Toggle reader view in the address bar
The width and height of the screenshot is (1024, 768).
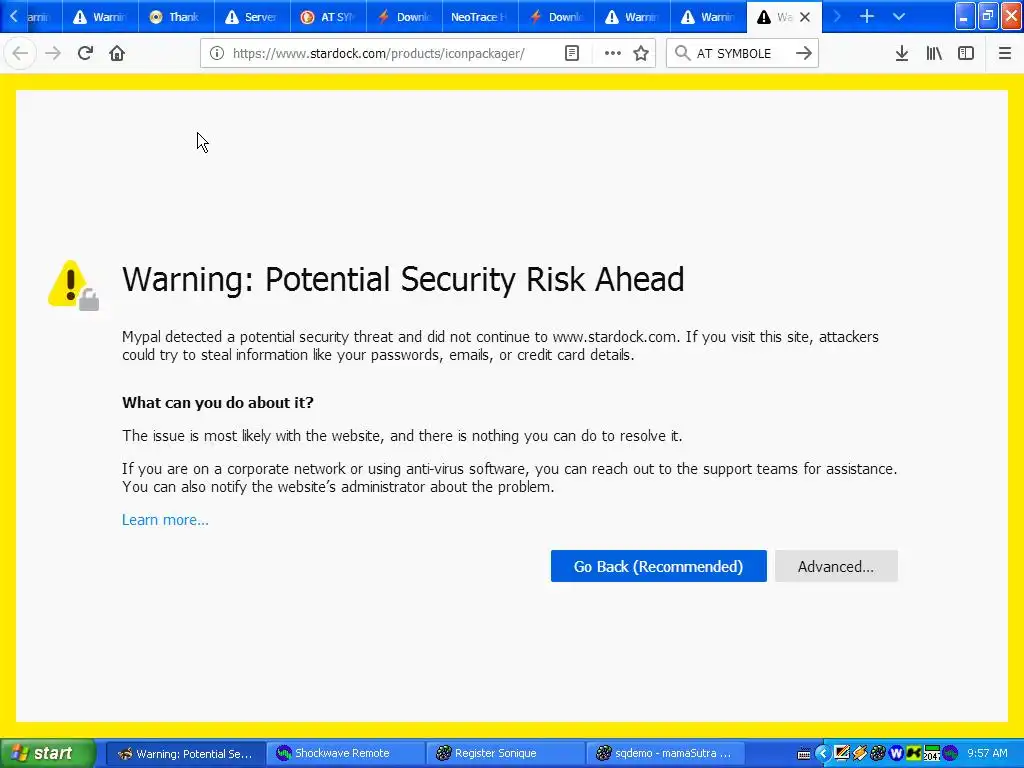pyautogui.click(x=571, y=54)
